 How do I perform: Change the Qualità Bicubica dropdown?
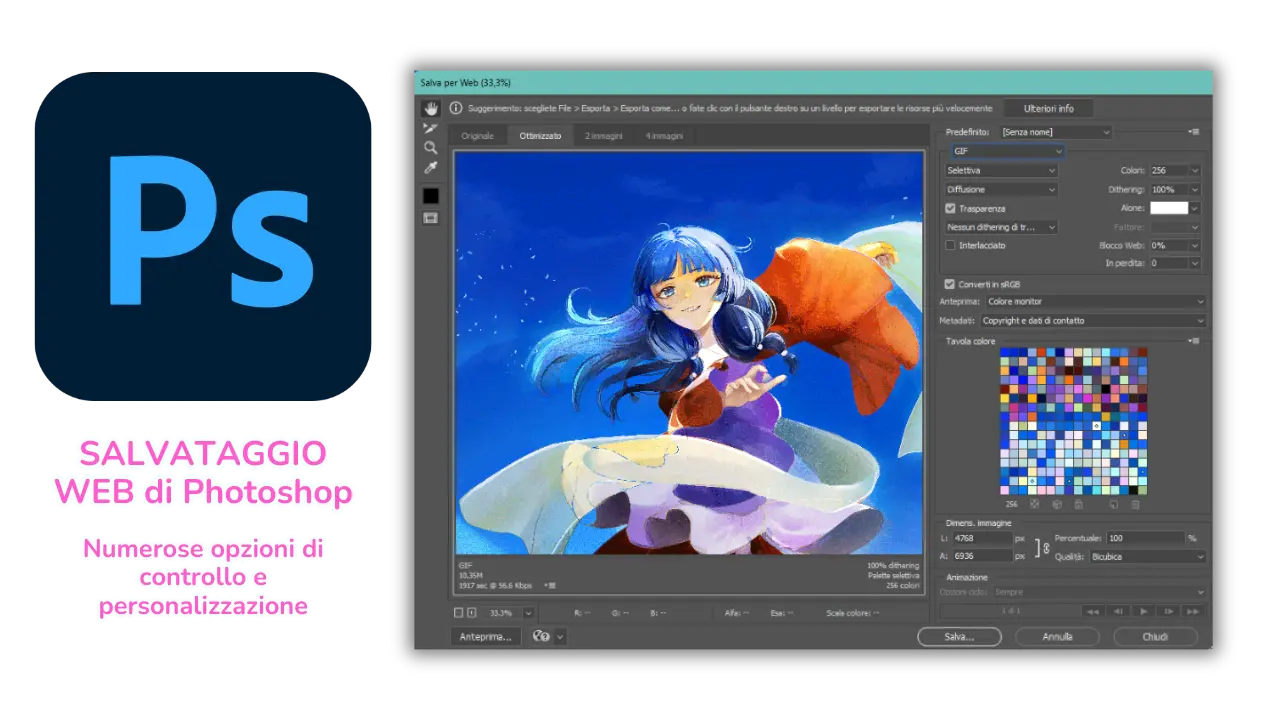1146,556
